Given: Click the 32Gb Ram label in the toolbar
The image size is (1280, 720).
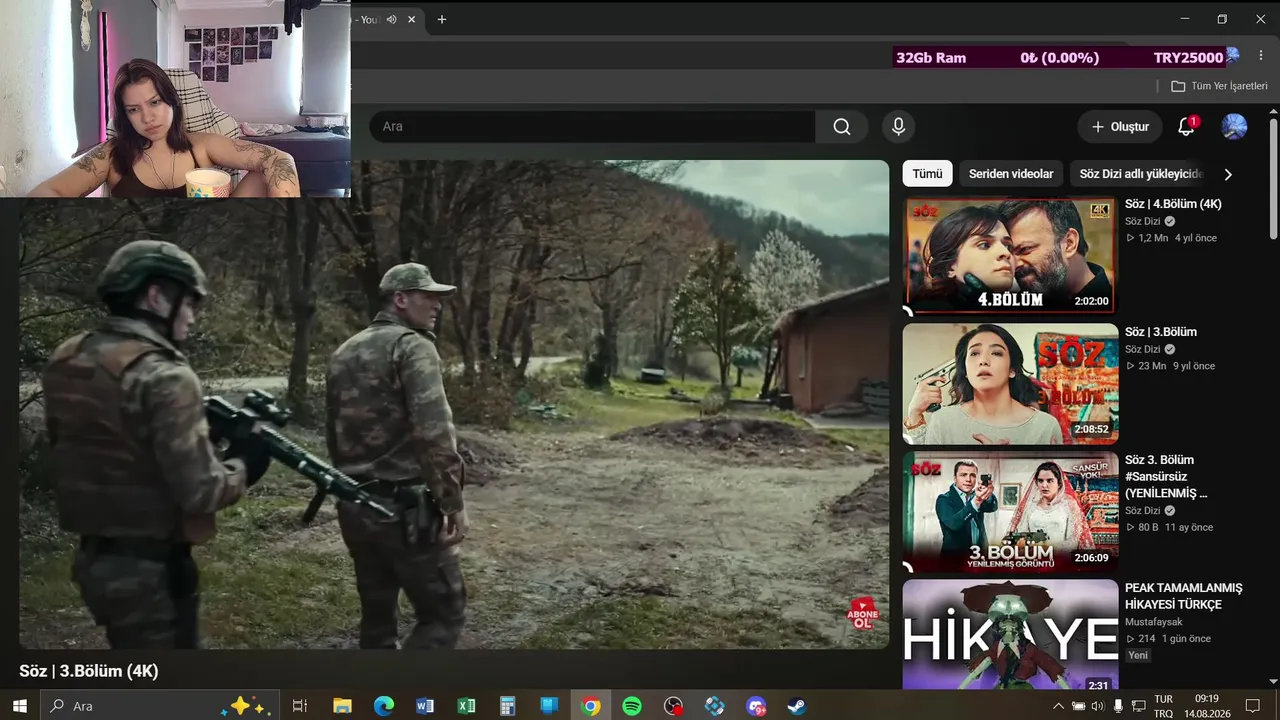Looking at the screenshot, I should click(931, 58).
